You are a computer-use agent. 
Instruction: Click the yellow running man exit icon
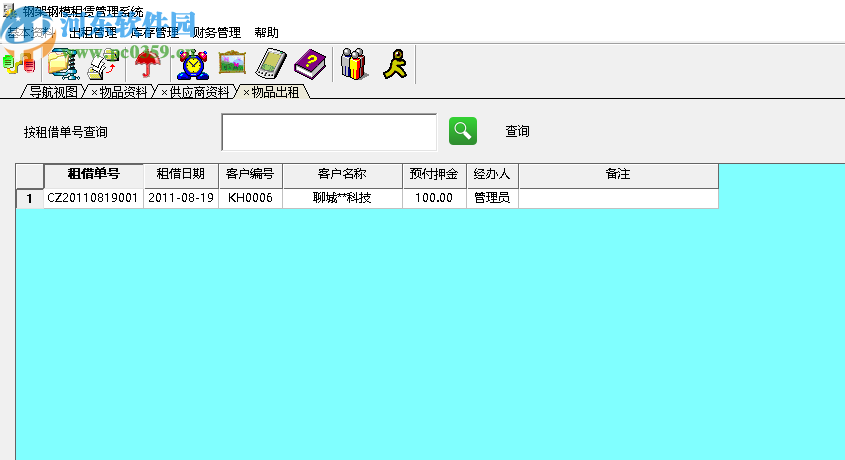tap(395, 64)
